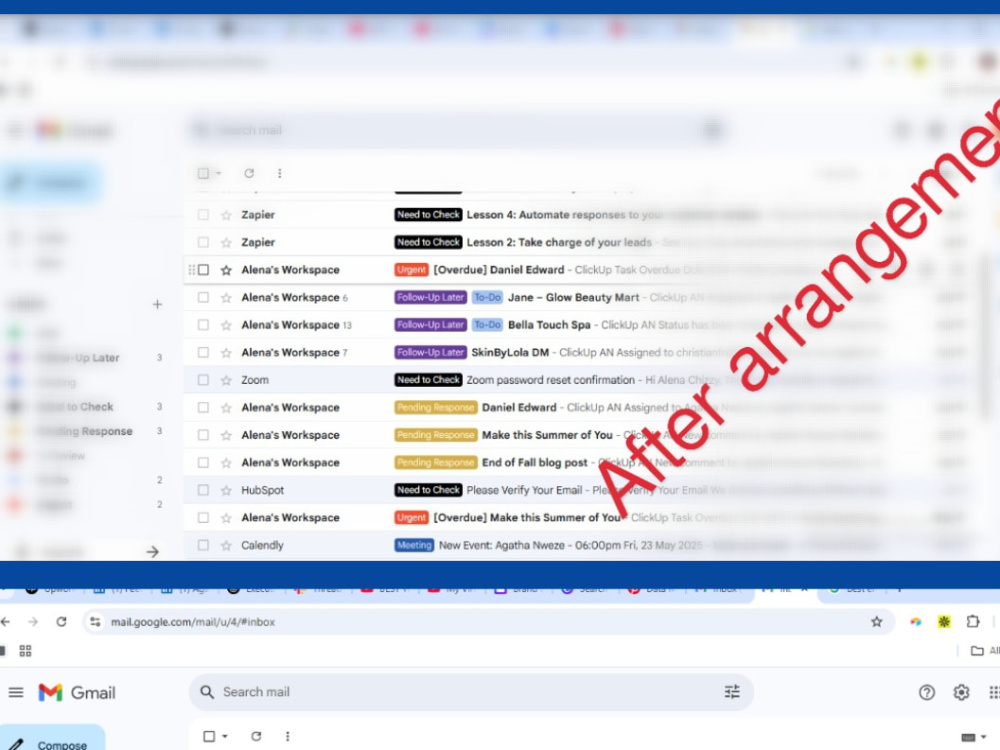Star the Jane – Glow Beauty Mart email
The height and width of the screenshot is (750, 1000).
tap(226, 298)
